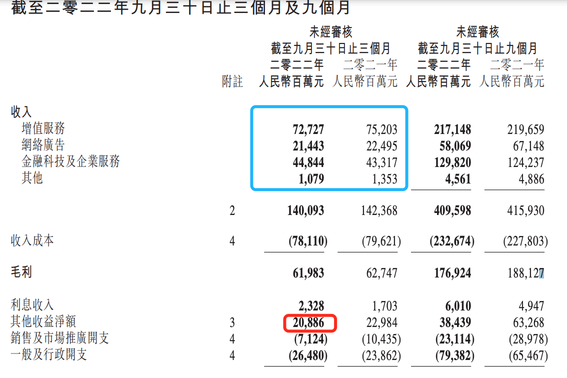Click the value 6,010
The image size is (567, 378).
click(x=458, y=306)
